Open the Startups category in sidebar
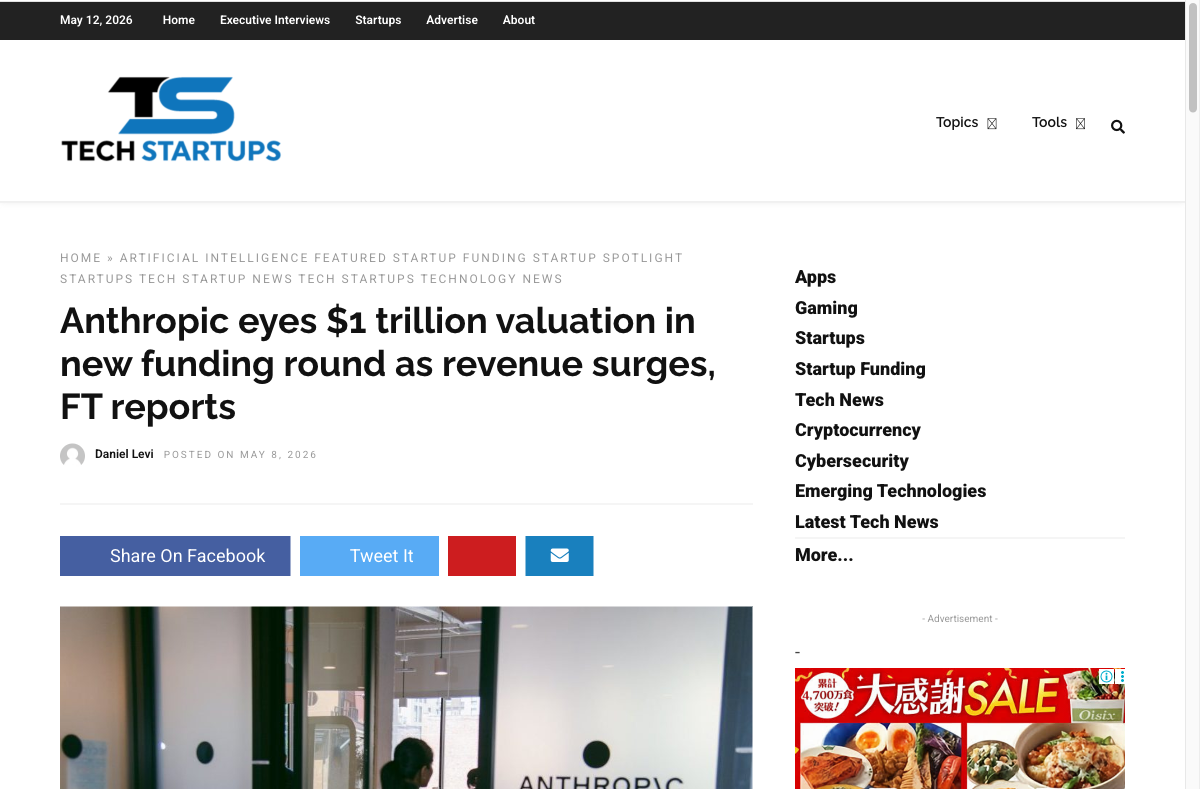Screen dimensions: 1200x789 click(830, 338)
